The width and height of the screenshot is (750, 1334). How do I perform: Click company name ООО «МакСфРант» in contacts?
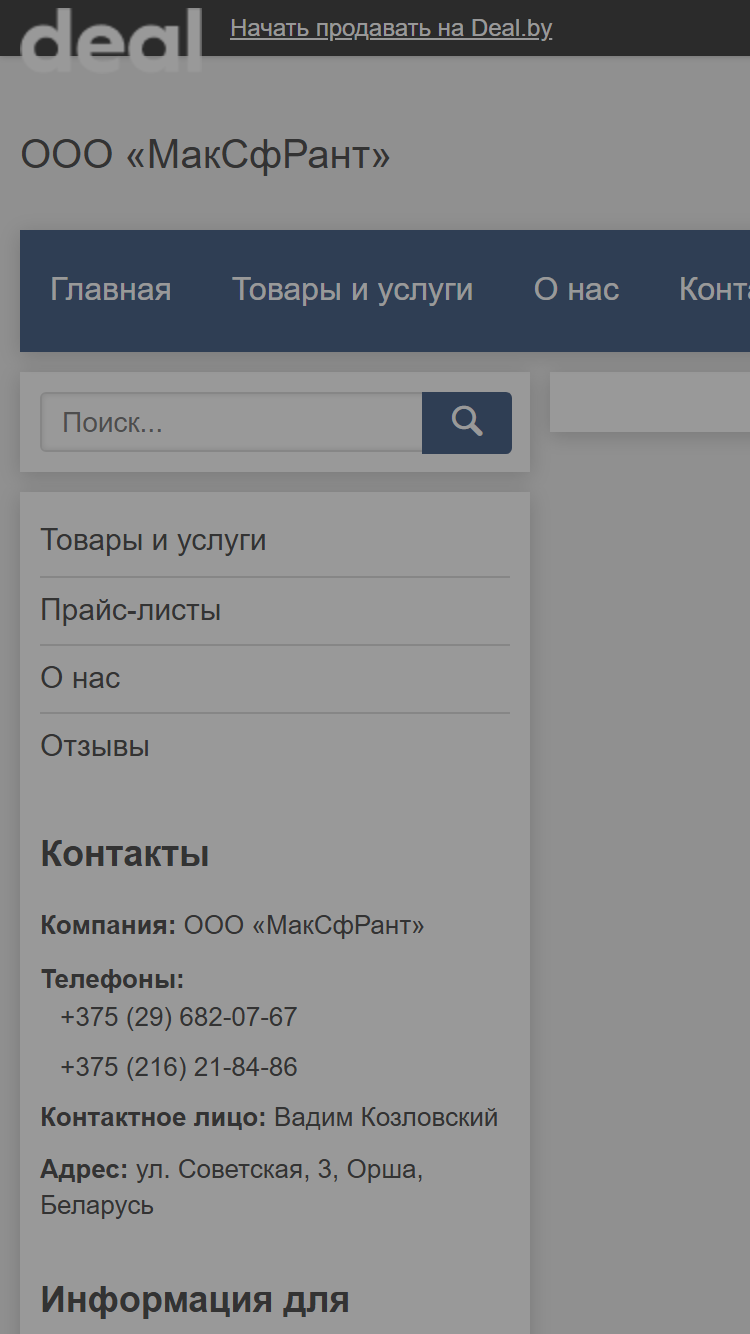click(304, 925)
